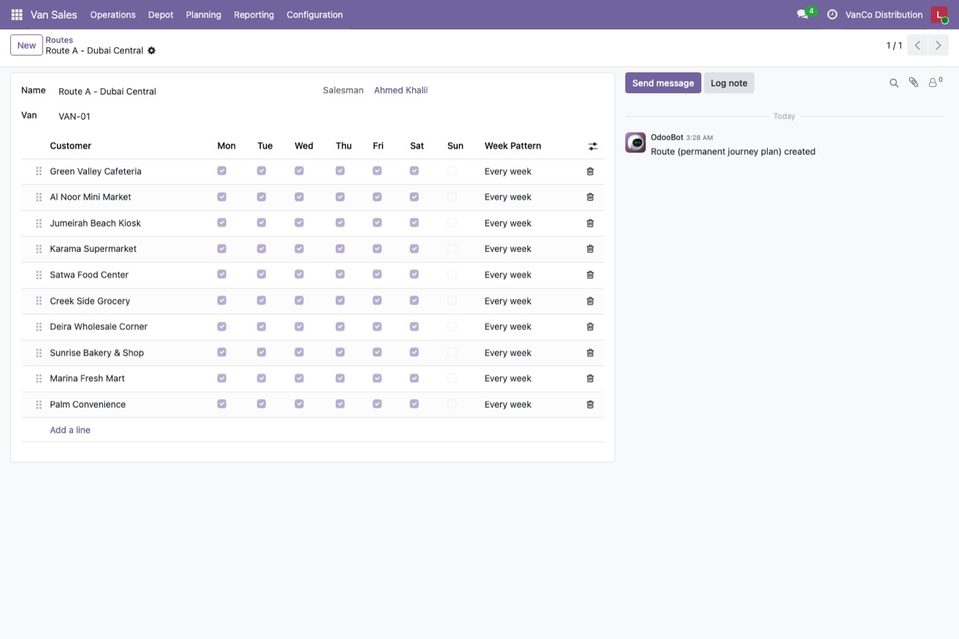Click drag handle of Green Valley Cafeteria row
The width and height of the screenshot is (959, 639).
tap(39, 171)
